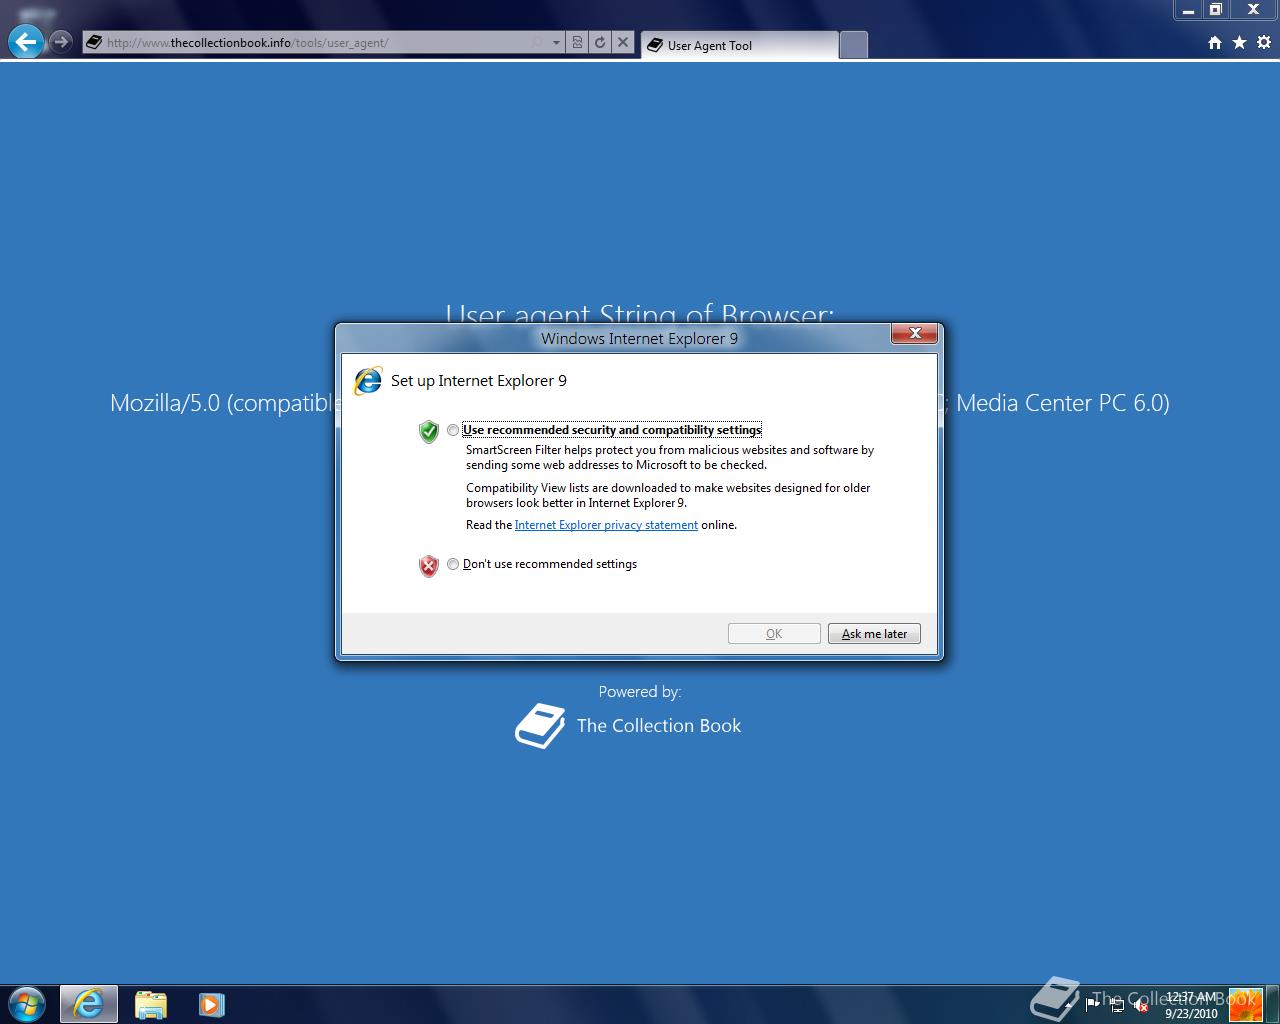Click Show desktop strip at taskbar end
The height and width of the screenshot is (1024, 1280).
click(1272, 1004)
